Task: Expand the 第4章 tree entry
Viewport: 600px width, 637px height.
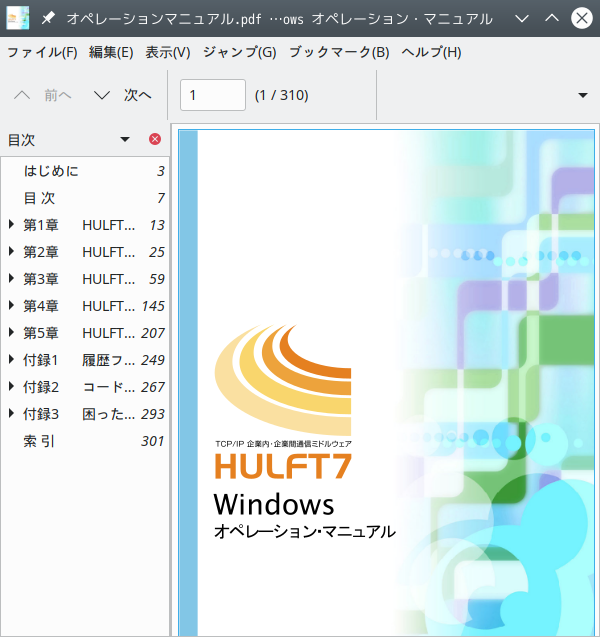Action: (11, 305)
